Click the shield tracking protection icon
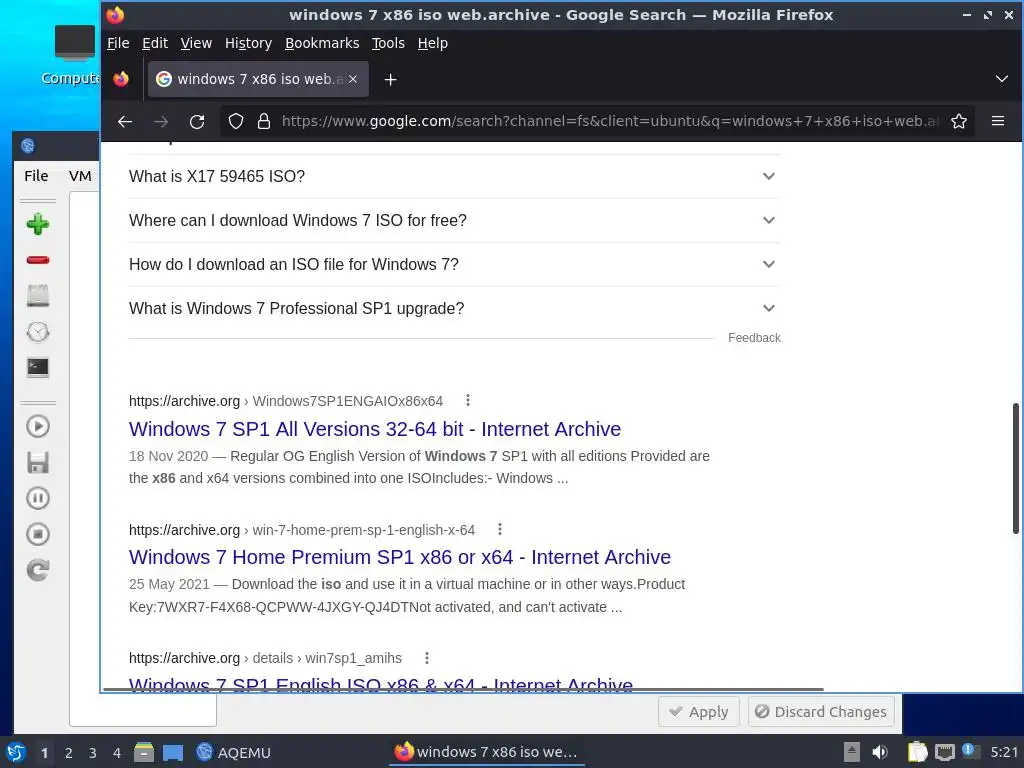Screen dimensions: 1024x768 coord(236,121)
